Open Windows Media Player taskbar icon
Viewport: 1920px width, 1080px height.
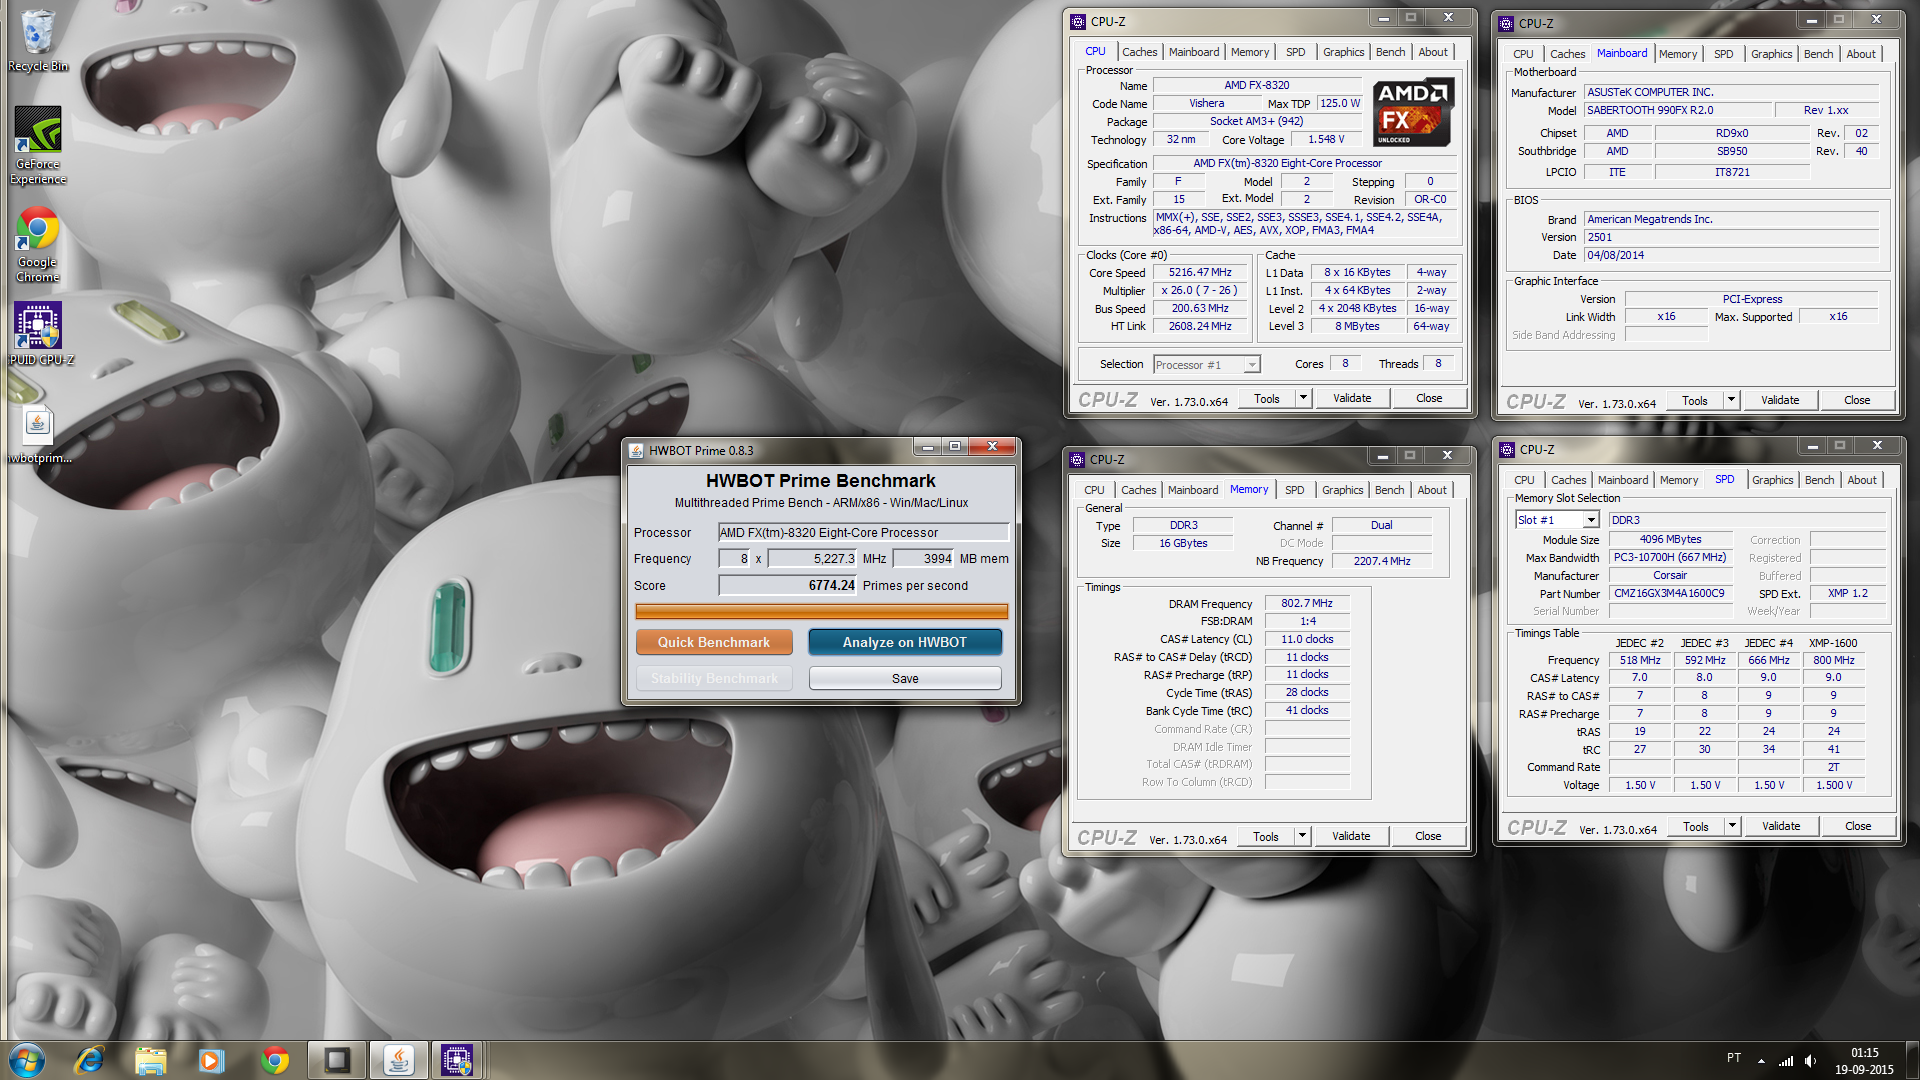211,1060
